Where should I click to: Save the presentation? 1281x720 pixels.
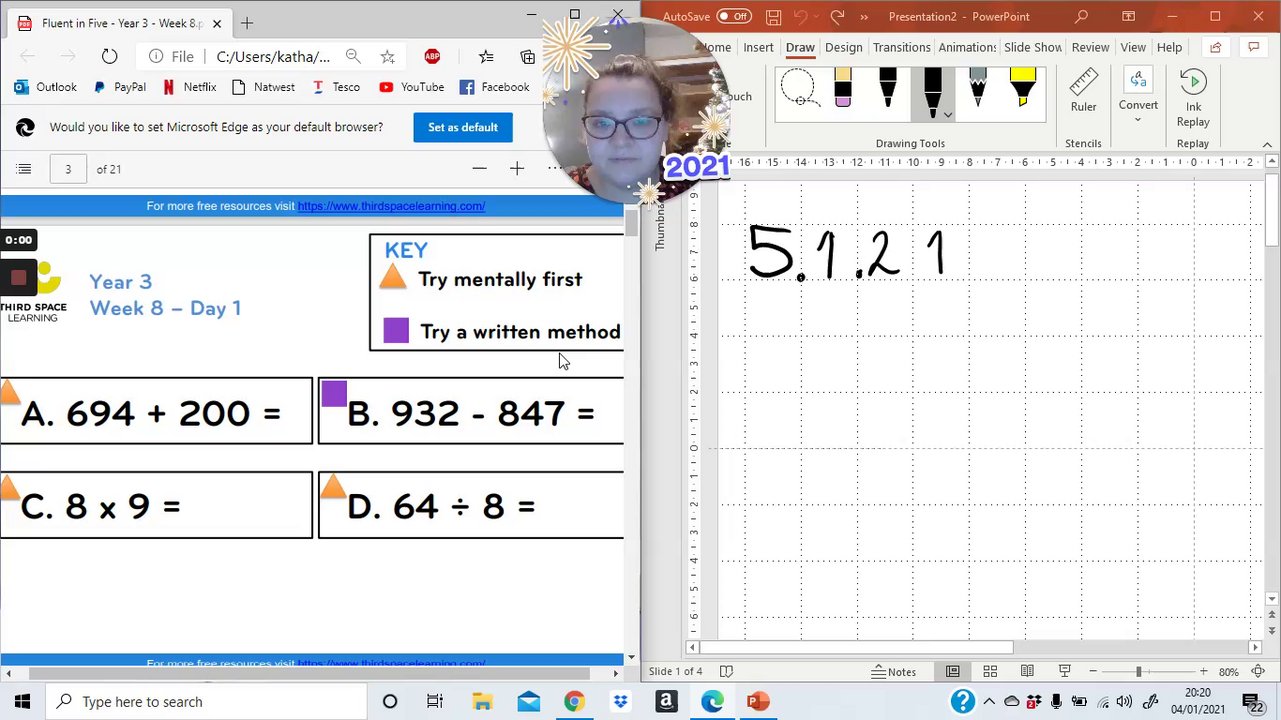click(x=773, y=16)
